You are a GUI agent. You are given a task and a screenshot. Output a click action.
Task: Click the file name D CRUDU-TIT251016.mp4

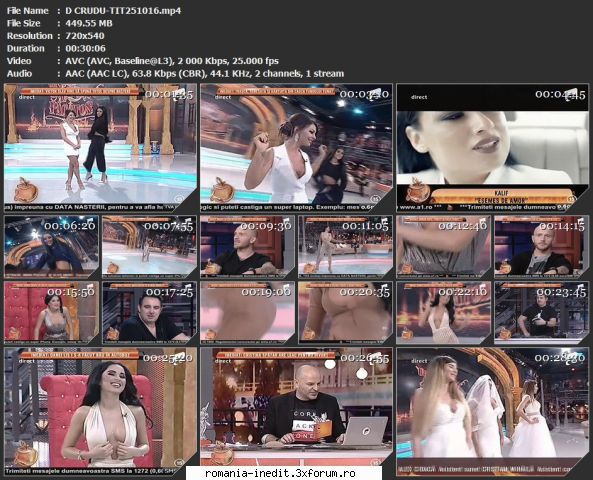coord(123,11)
